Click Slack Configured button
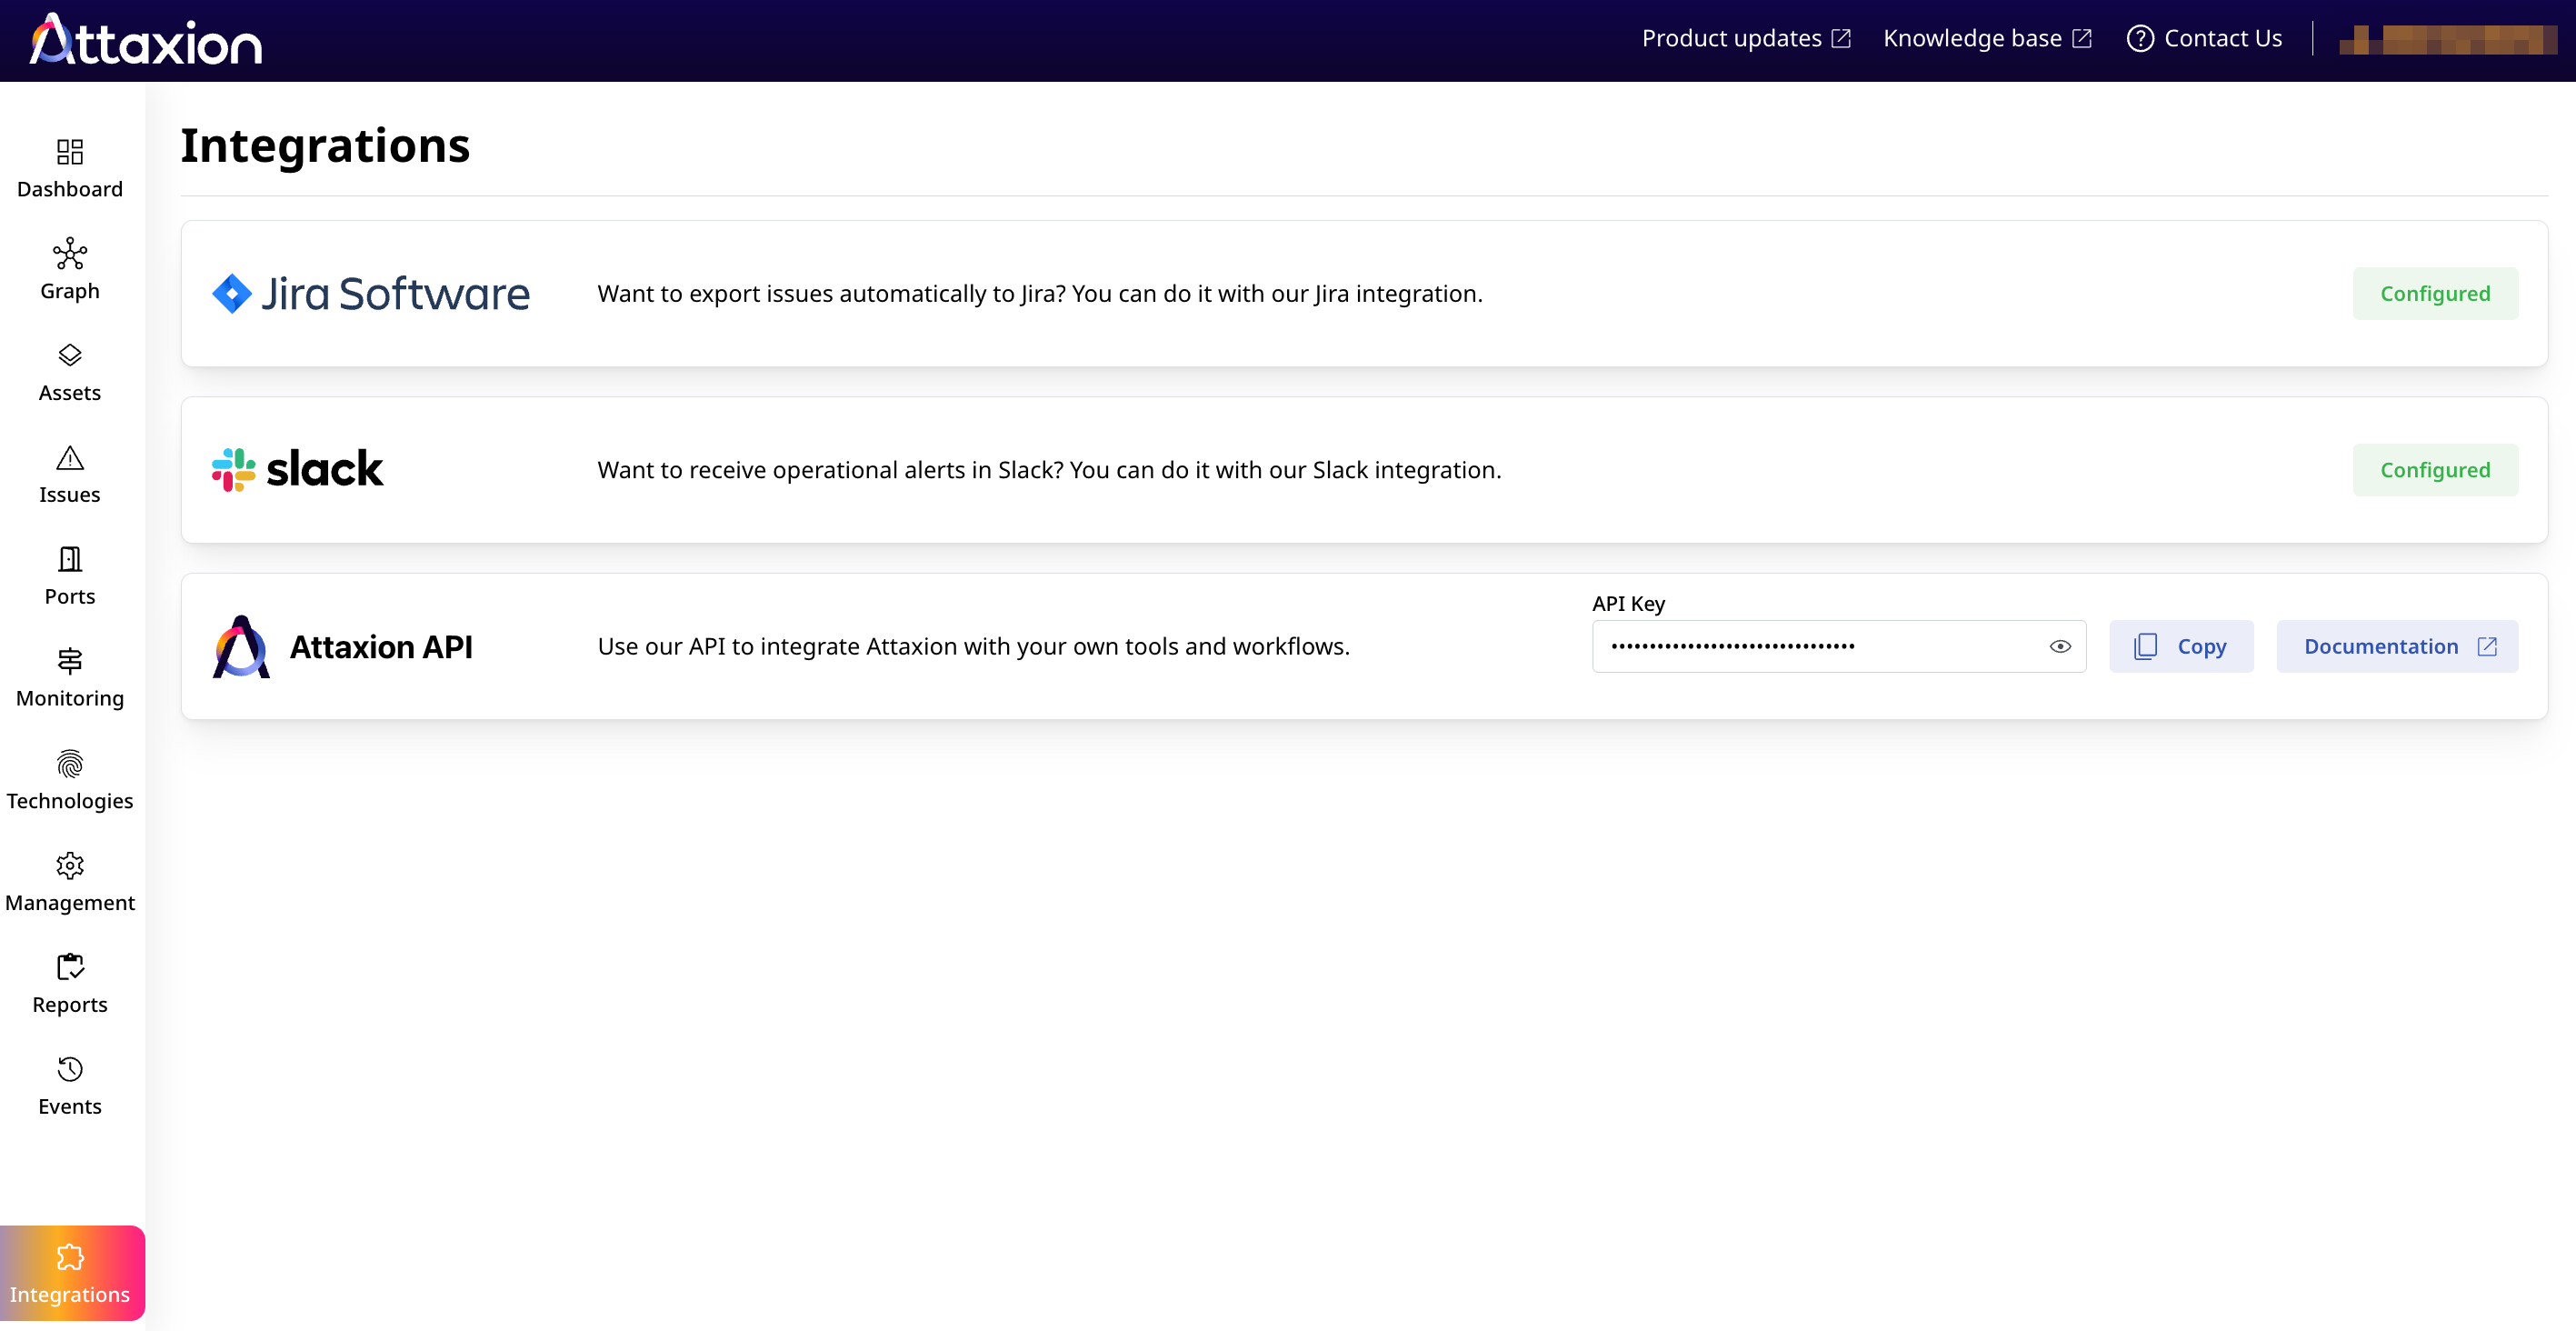 tap(2434, 470)
